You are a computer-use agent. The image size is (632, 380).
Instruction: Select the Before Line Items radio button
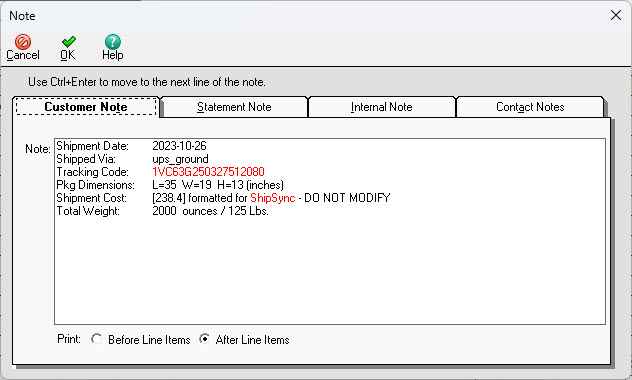[96, 339]
